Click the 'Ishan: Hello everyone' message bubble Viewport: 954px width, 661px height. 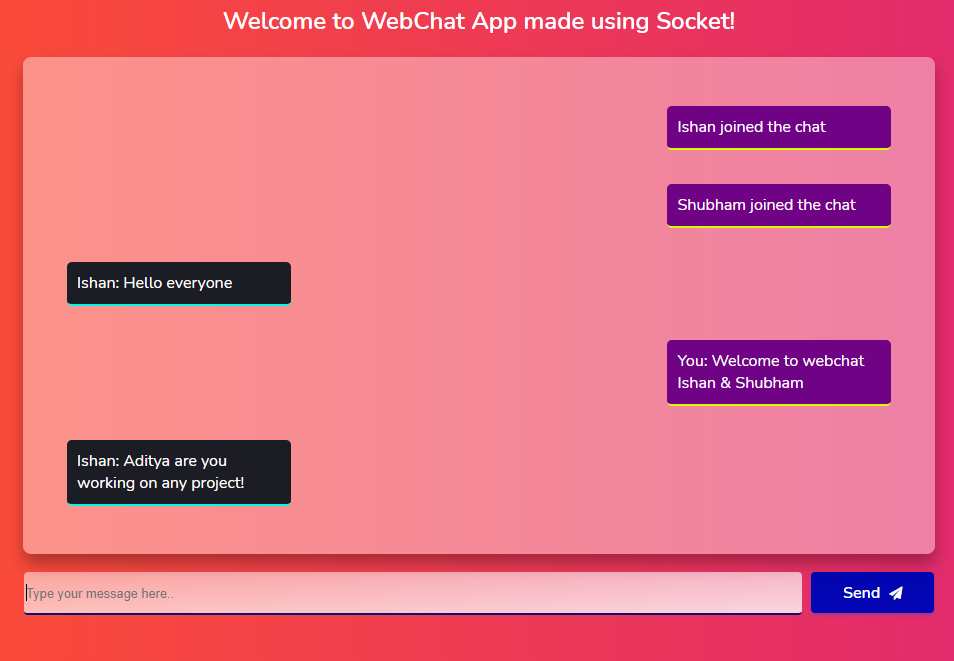tap(179, 283)
